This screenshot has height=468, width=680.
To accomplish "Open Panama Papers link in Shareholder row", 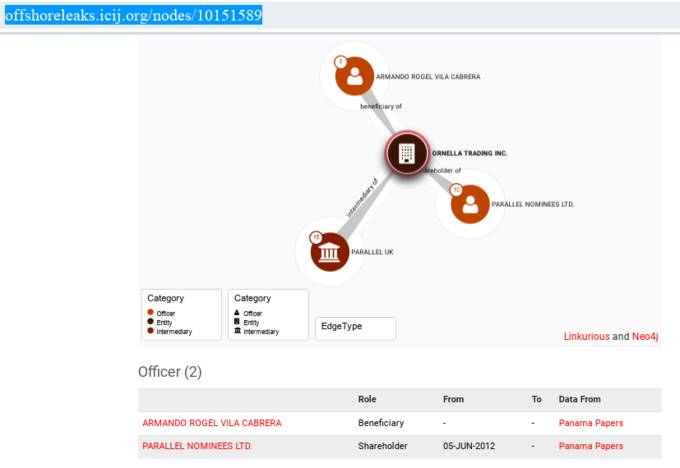I will pos(590,446).
